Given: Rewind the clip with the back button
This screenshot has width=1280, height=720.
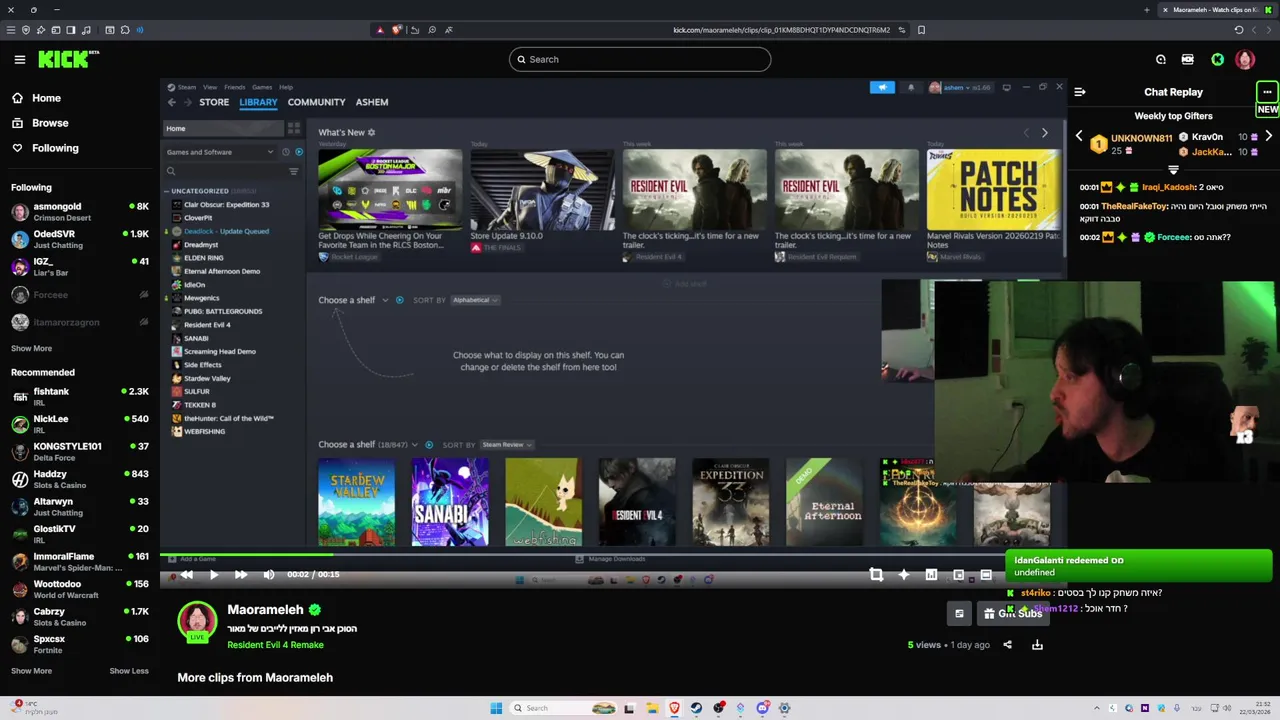Looking at the screenshot, I should tap(186, 575).
